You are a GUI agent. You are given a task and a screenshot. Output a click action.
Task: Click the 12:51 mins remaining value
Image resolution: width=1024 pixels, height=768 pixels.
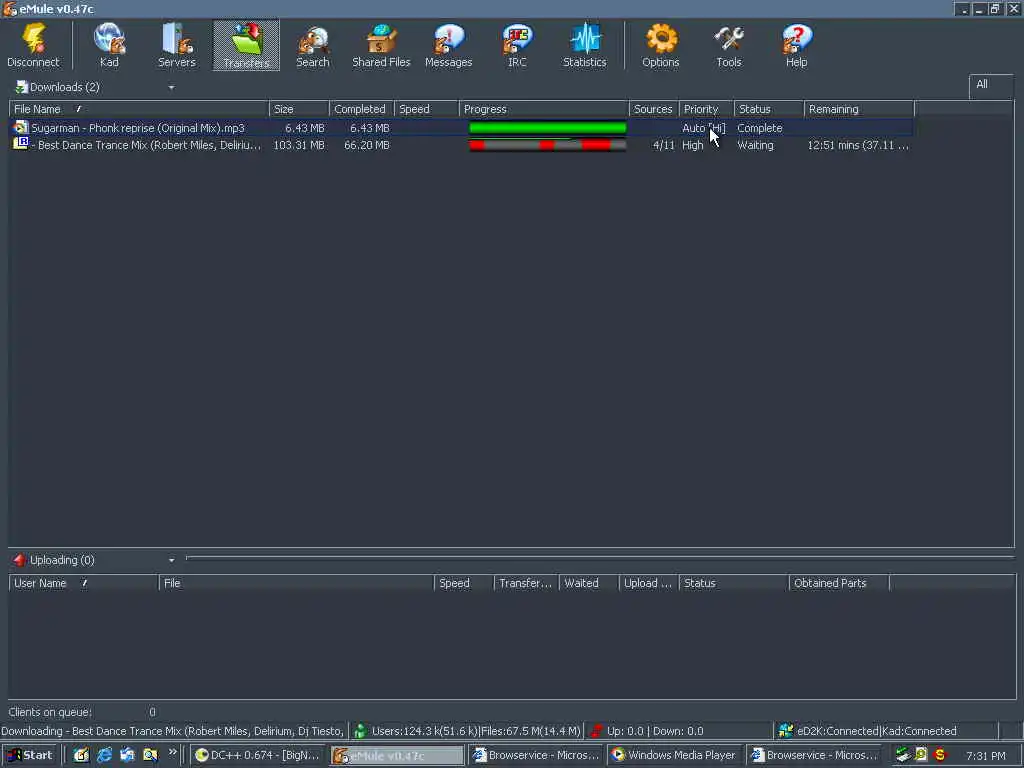(x=857, y=145)
